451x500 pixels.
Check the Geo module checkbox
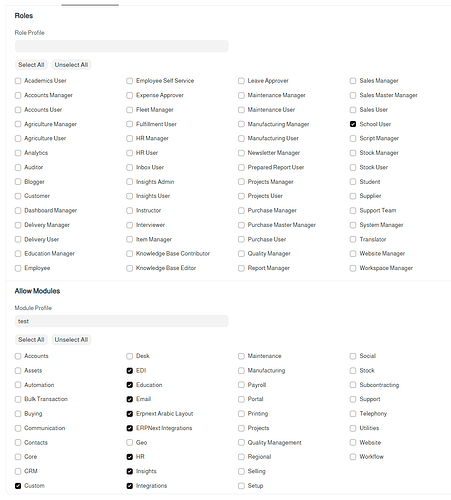(129, 443)
